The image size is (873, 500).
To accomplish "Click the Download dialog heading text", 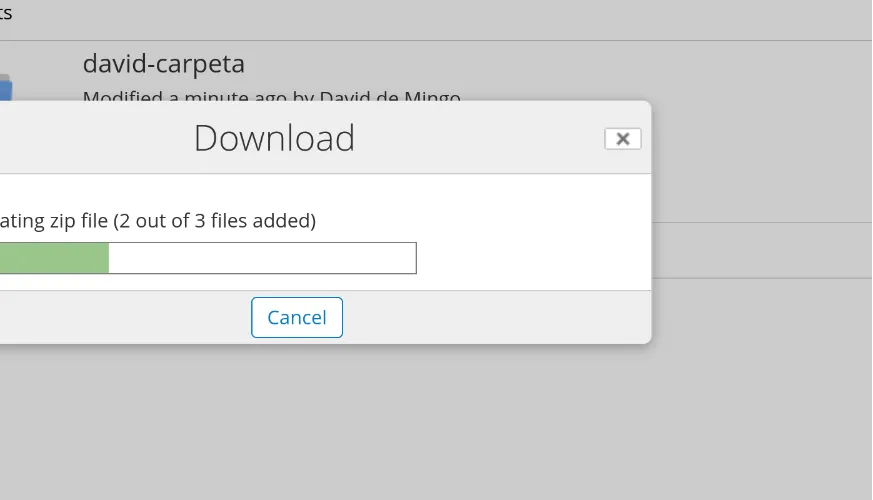I will coord(274,138).
